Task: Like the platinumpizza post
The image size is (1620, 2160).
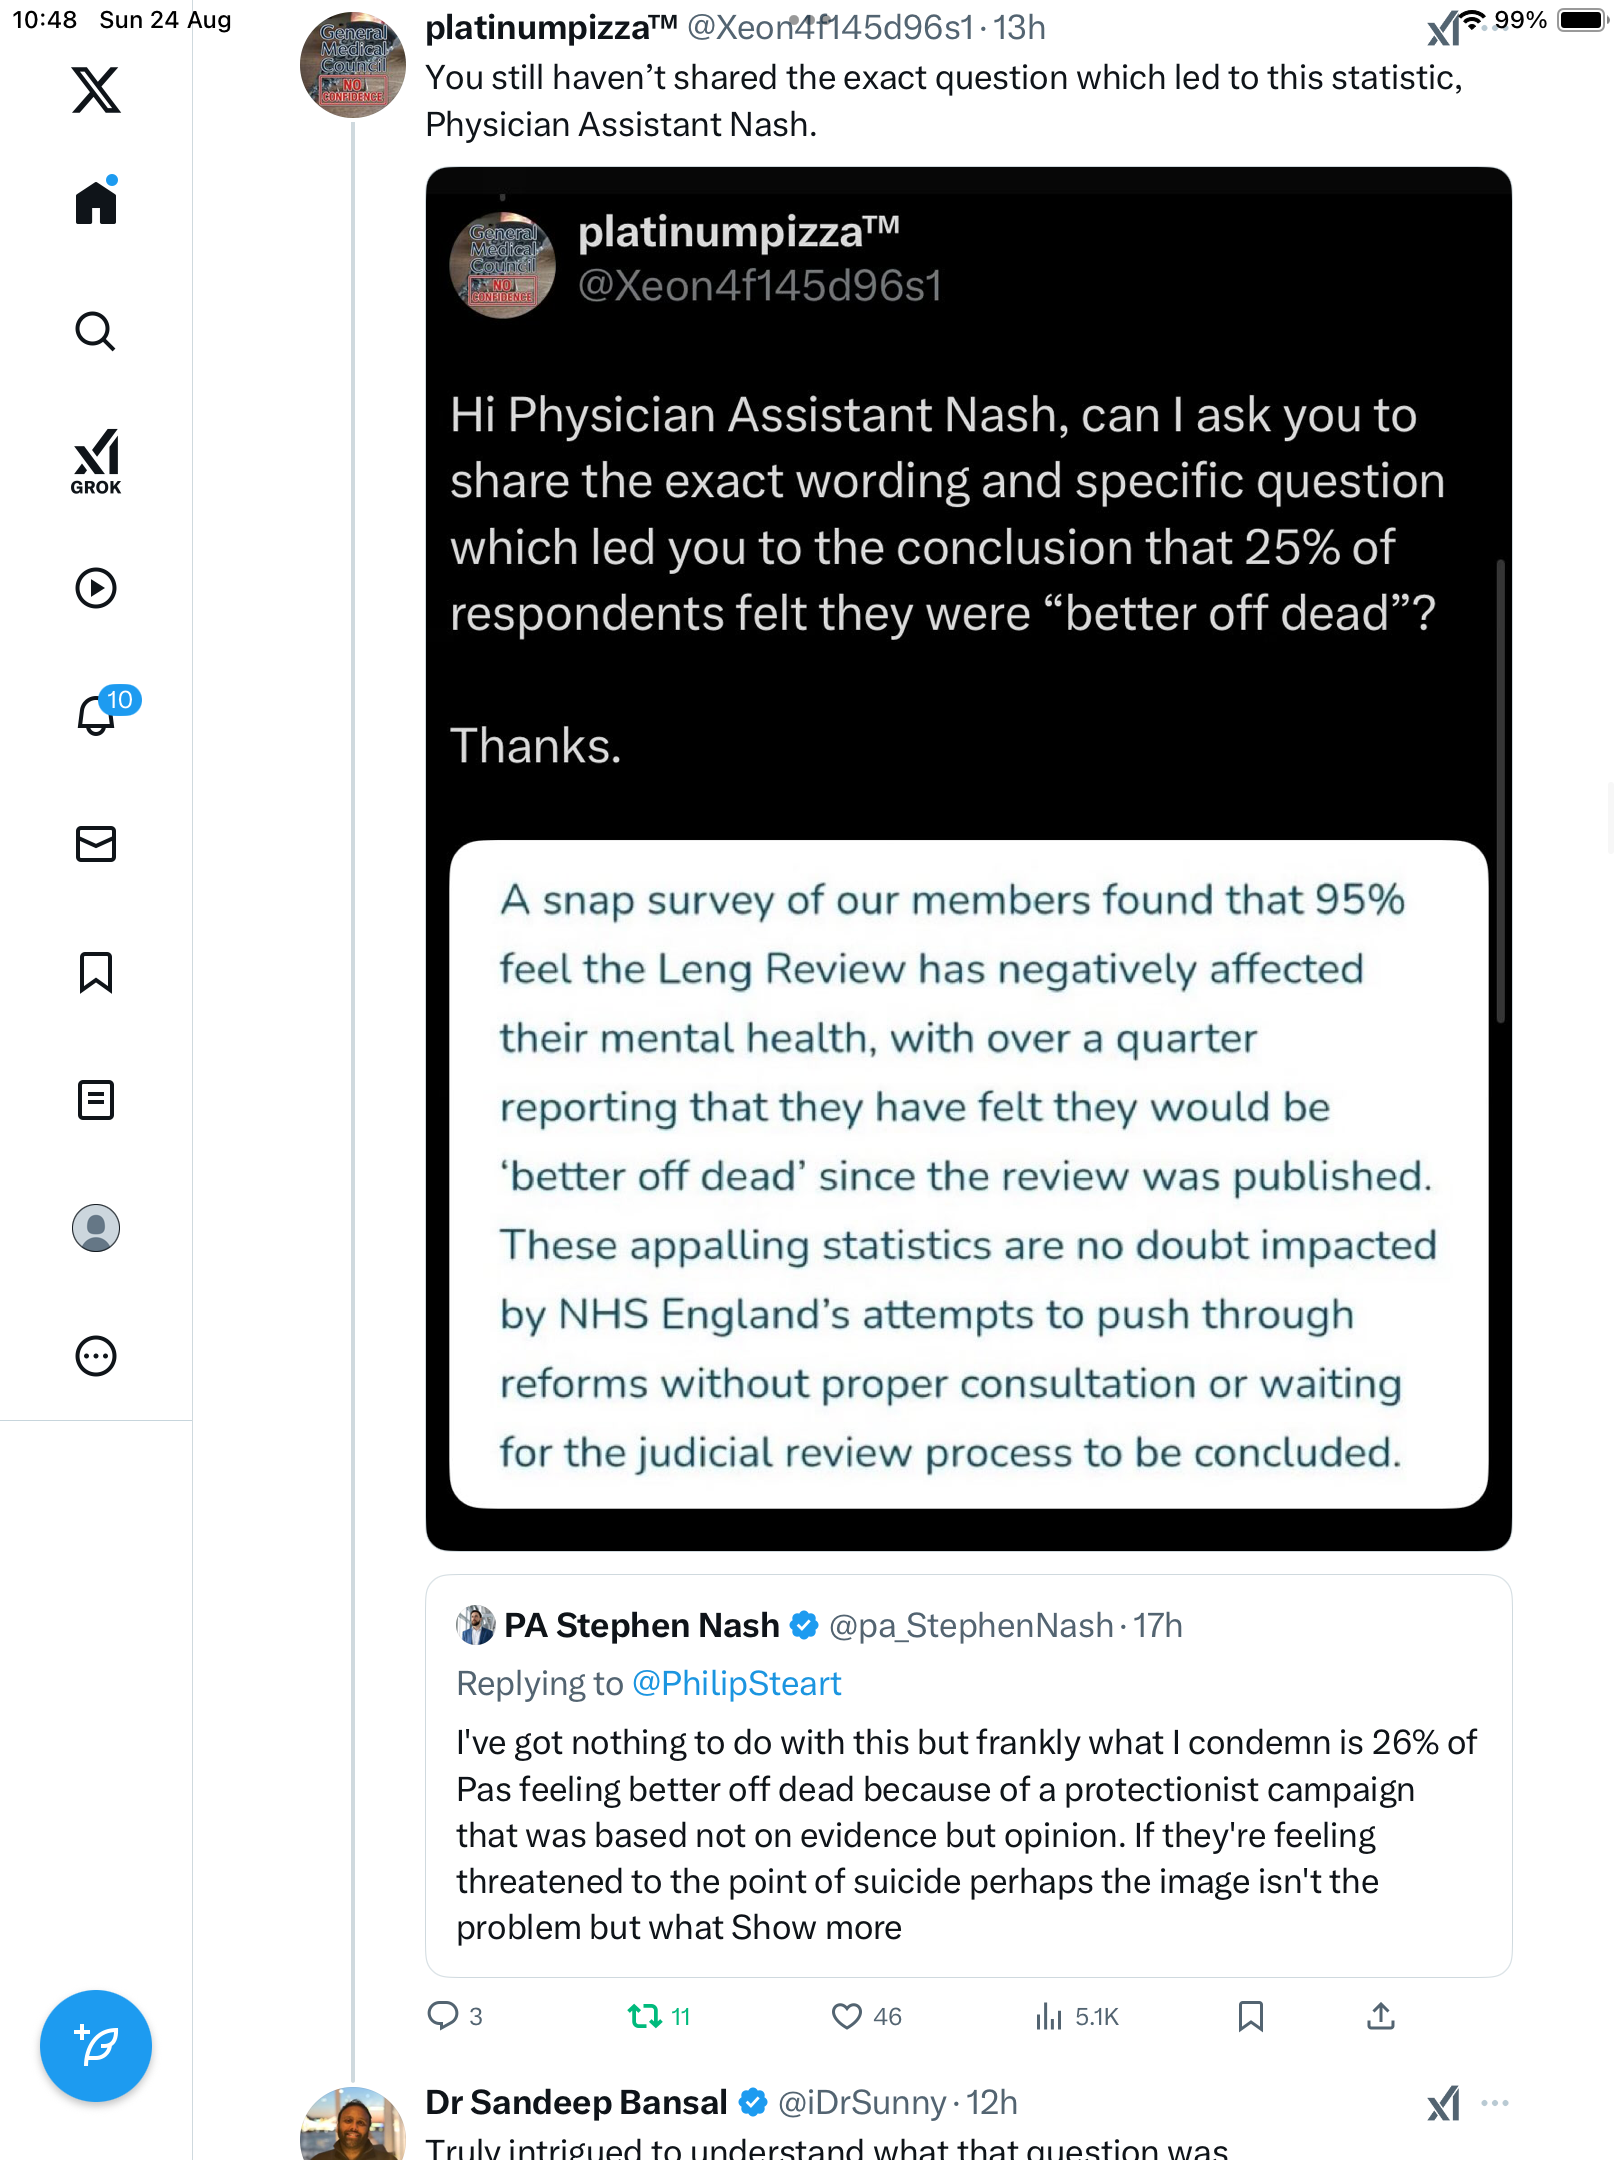Action: pos(847,2016)
